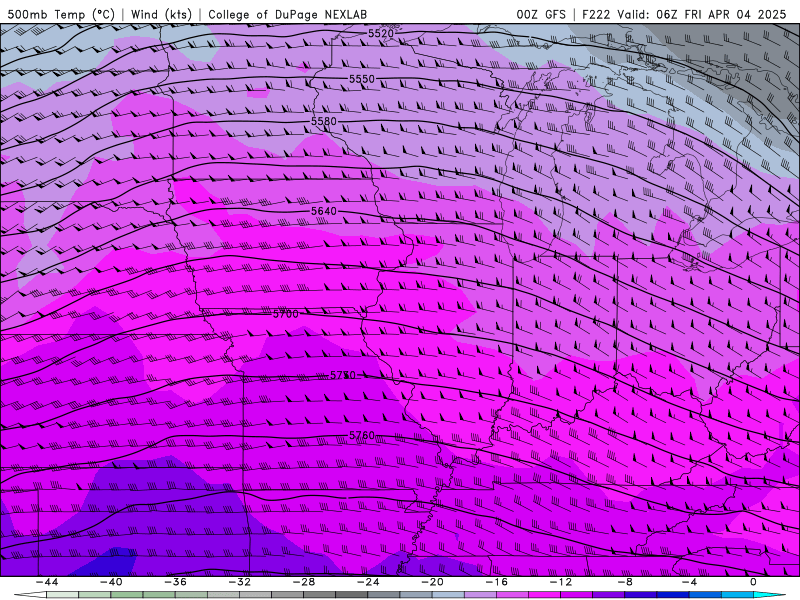Click the cyan swatch at the scale's right end
This screenshot has height=600, width=800.
click(770, 595)
